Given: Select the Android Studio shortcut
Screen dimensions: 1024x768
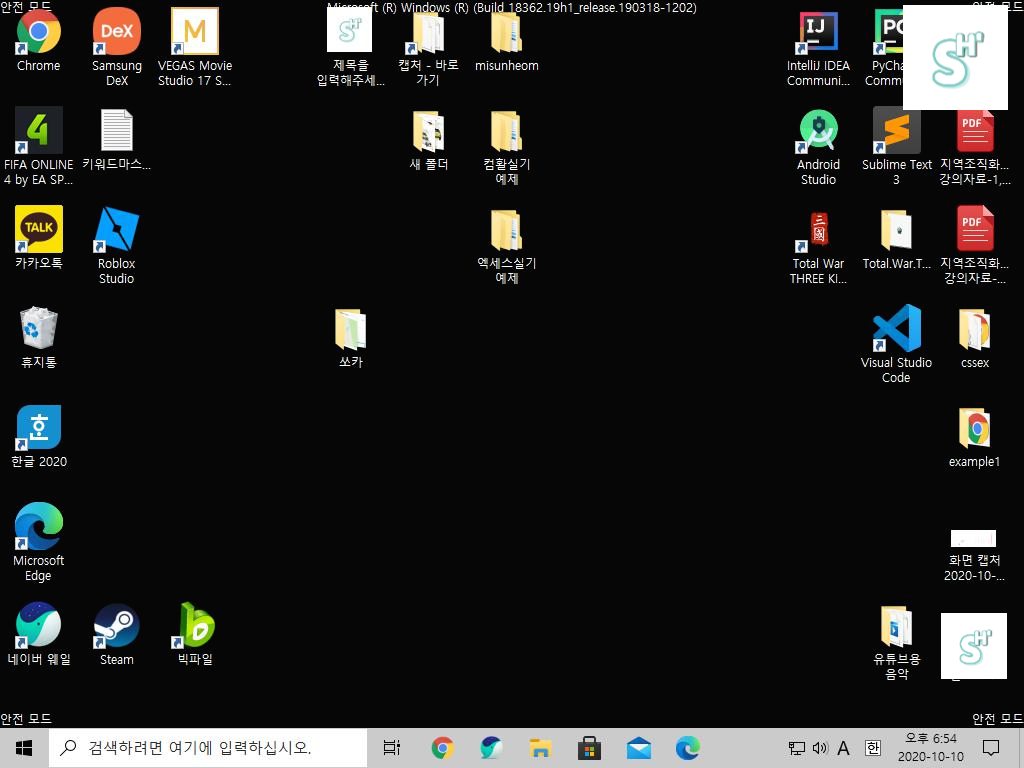Looking at the screenshot, I should coord(818,146).
